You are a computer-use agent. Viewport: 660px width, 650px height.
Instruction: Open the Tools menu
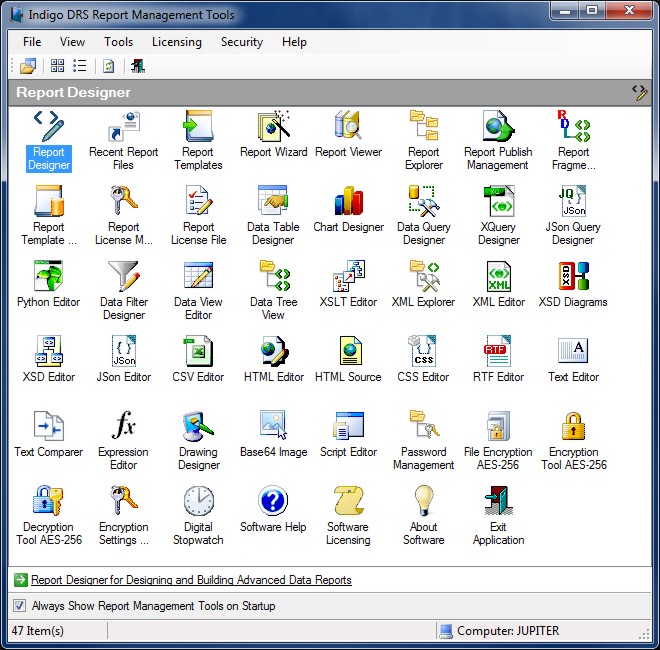[118, 42]
